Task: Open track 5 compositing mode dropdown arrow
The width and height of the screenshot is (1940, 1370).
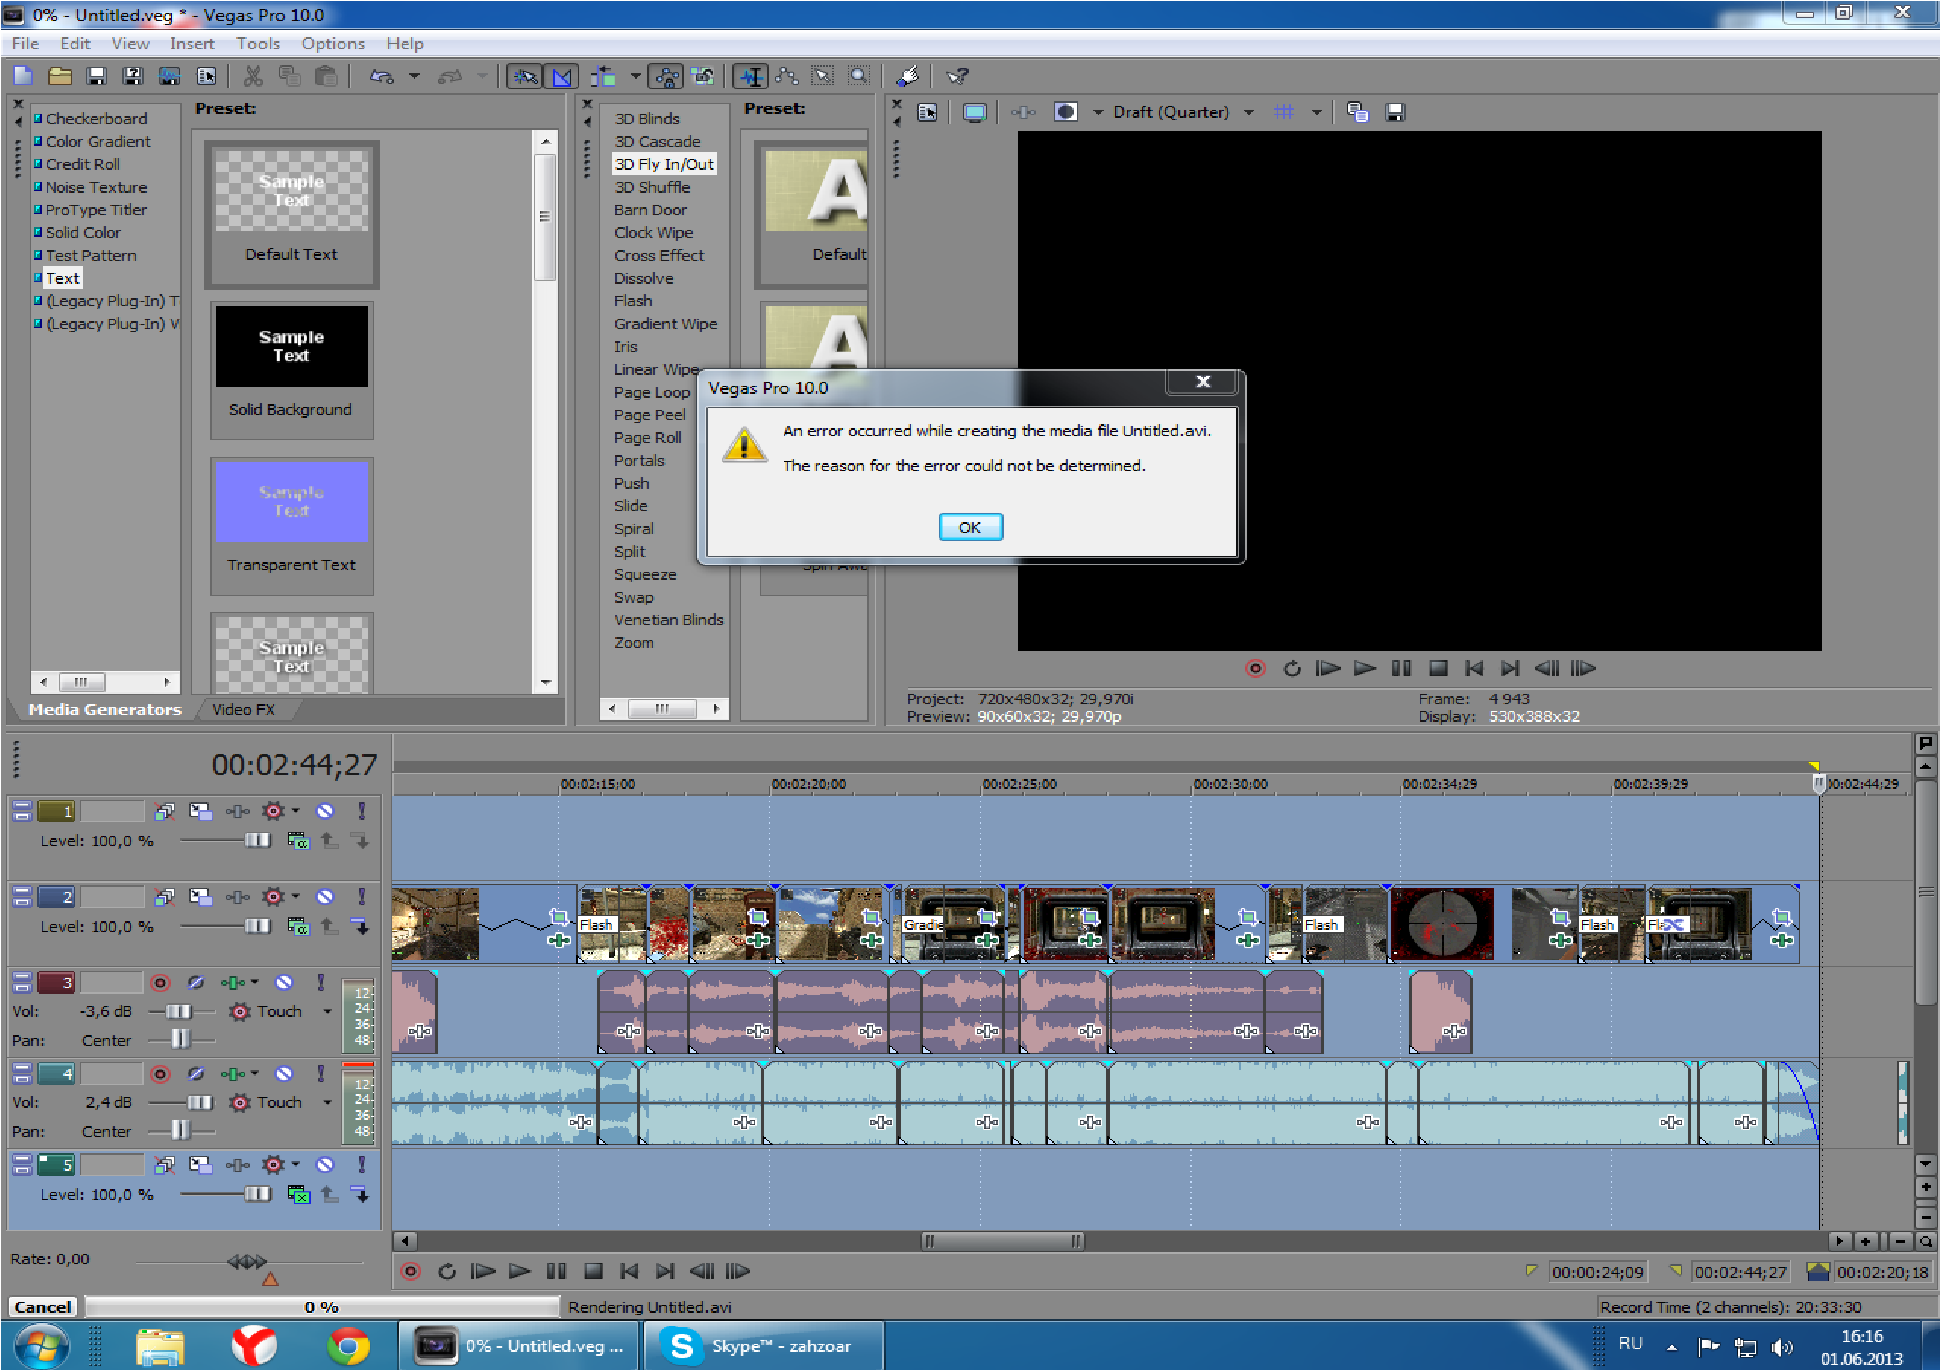Action: pos(295,1164)
